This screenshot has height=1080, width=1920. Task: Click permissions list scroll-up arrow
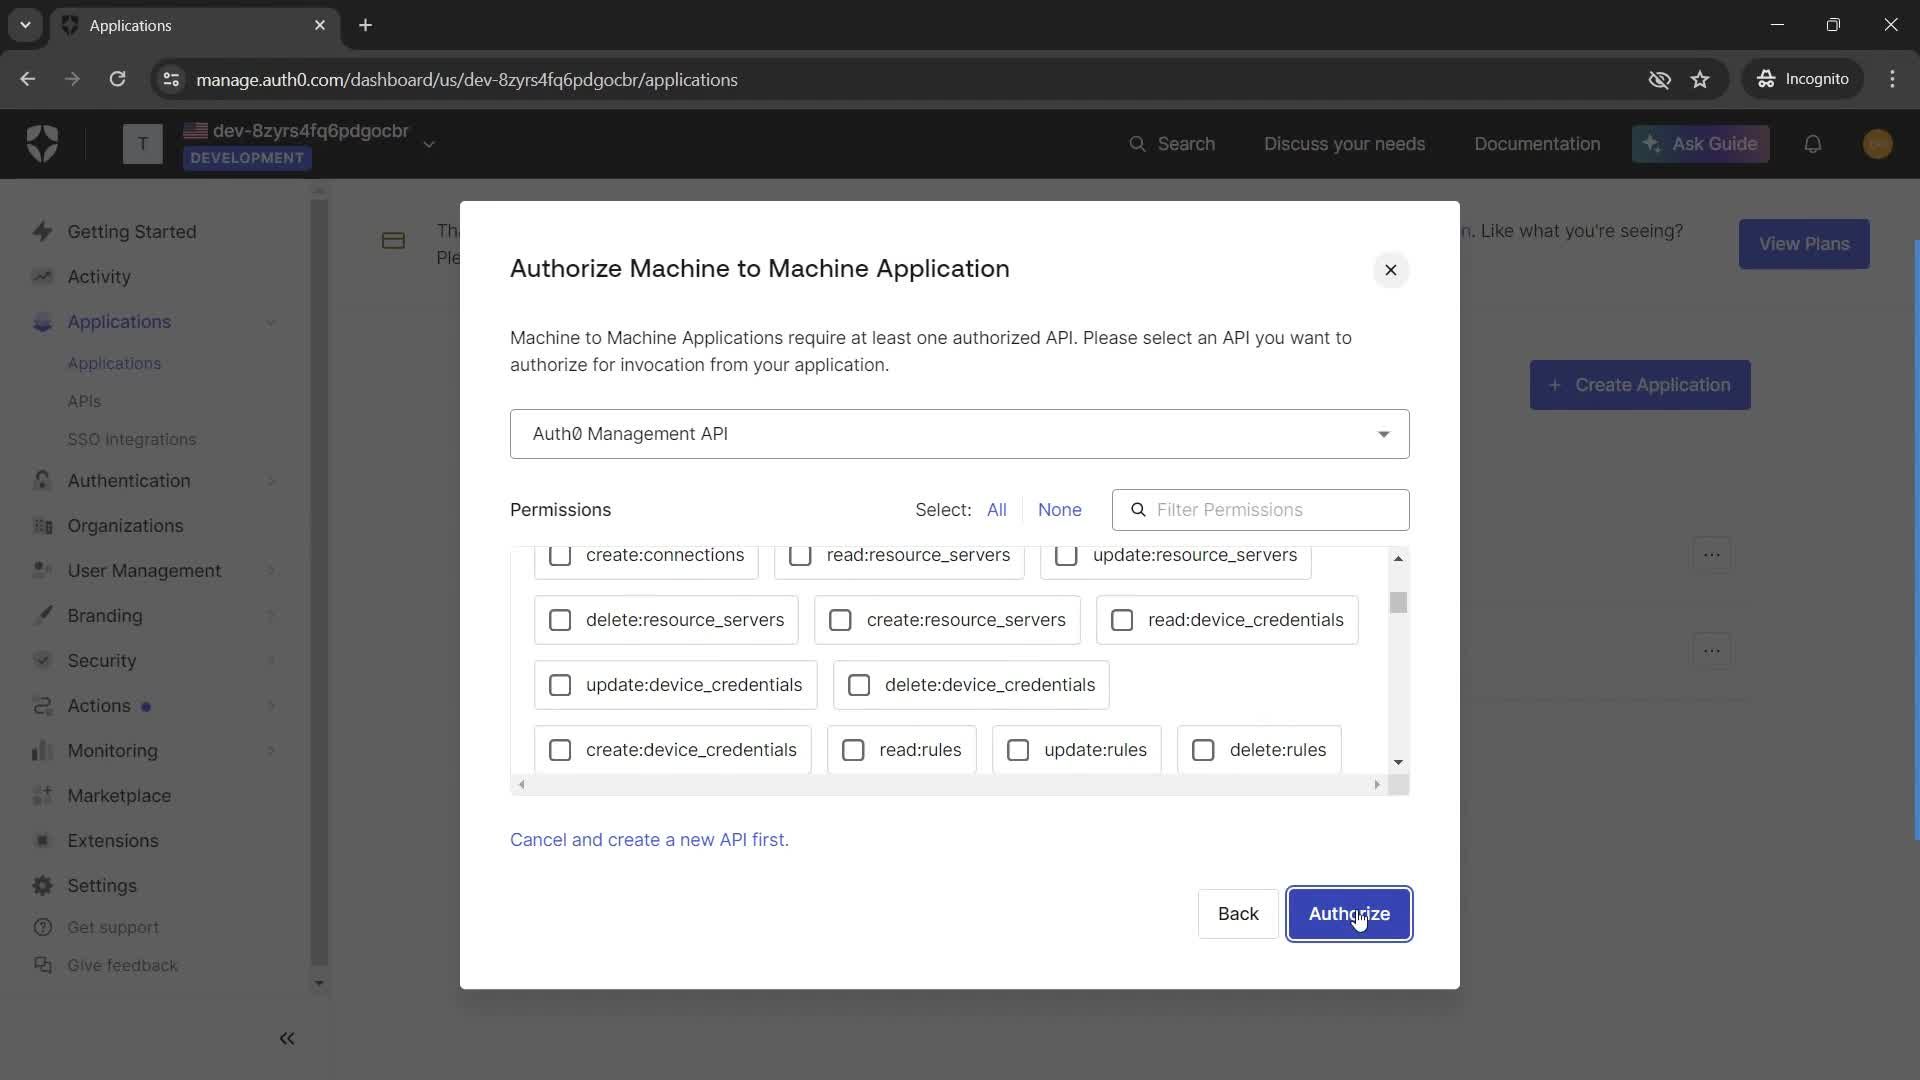1398,558
